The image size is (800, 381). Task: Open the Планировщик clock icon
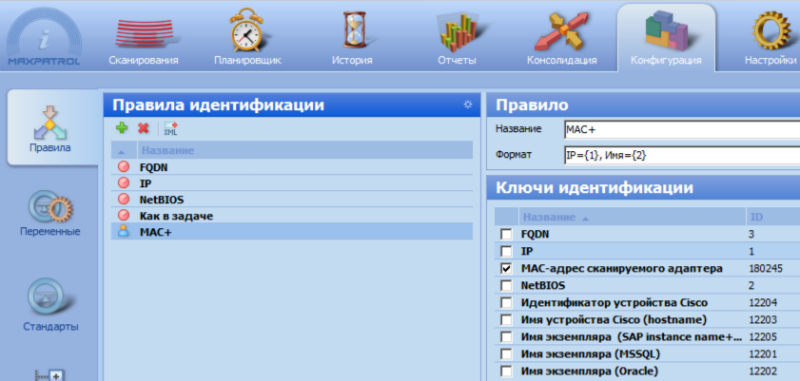247,30
